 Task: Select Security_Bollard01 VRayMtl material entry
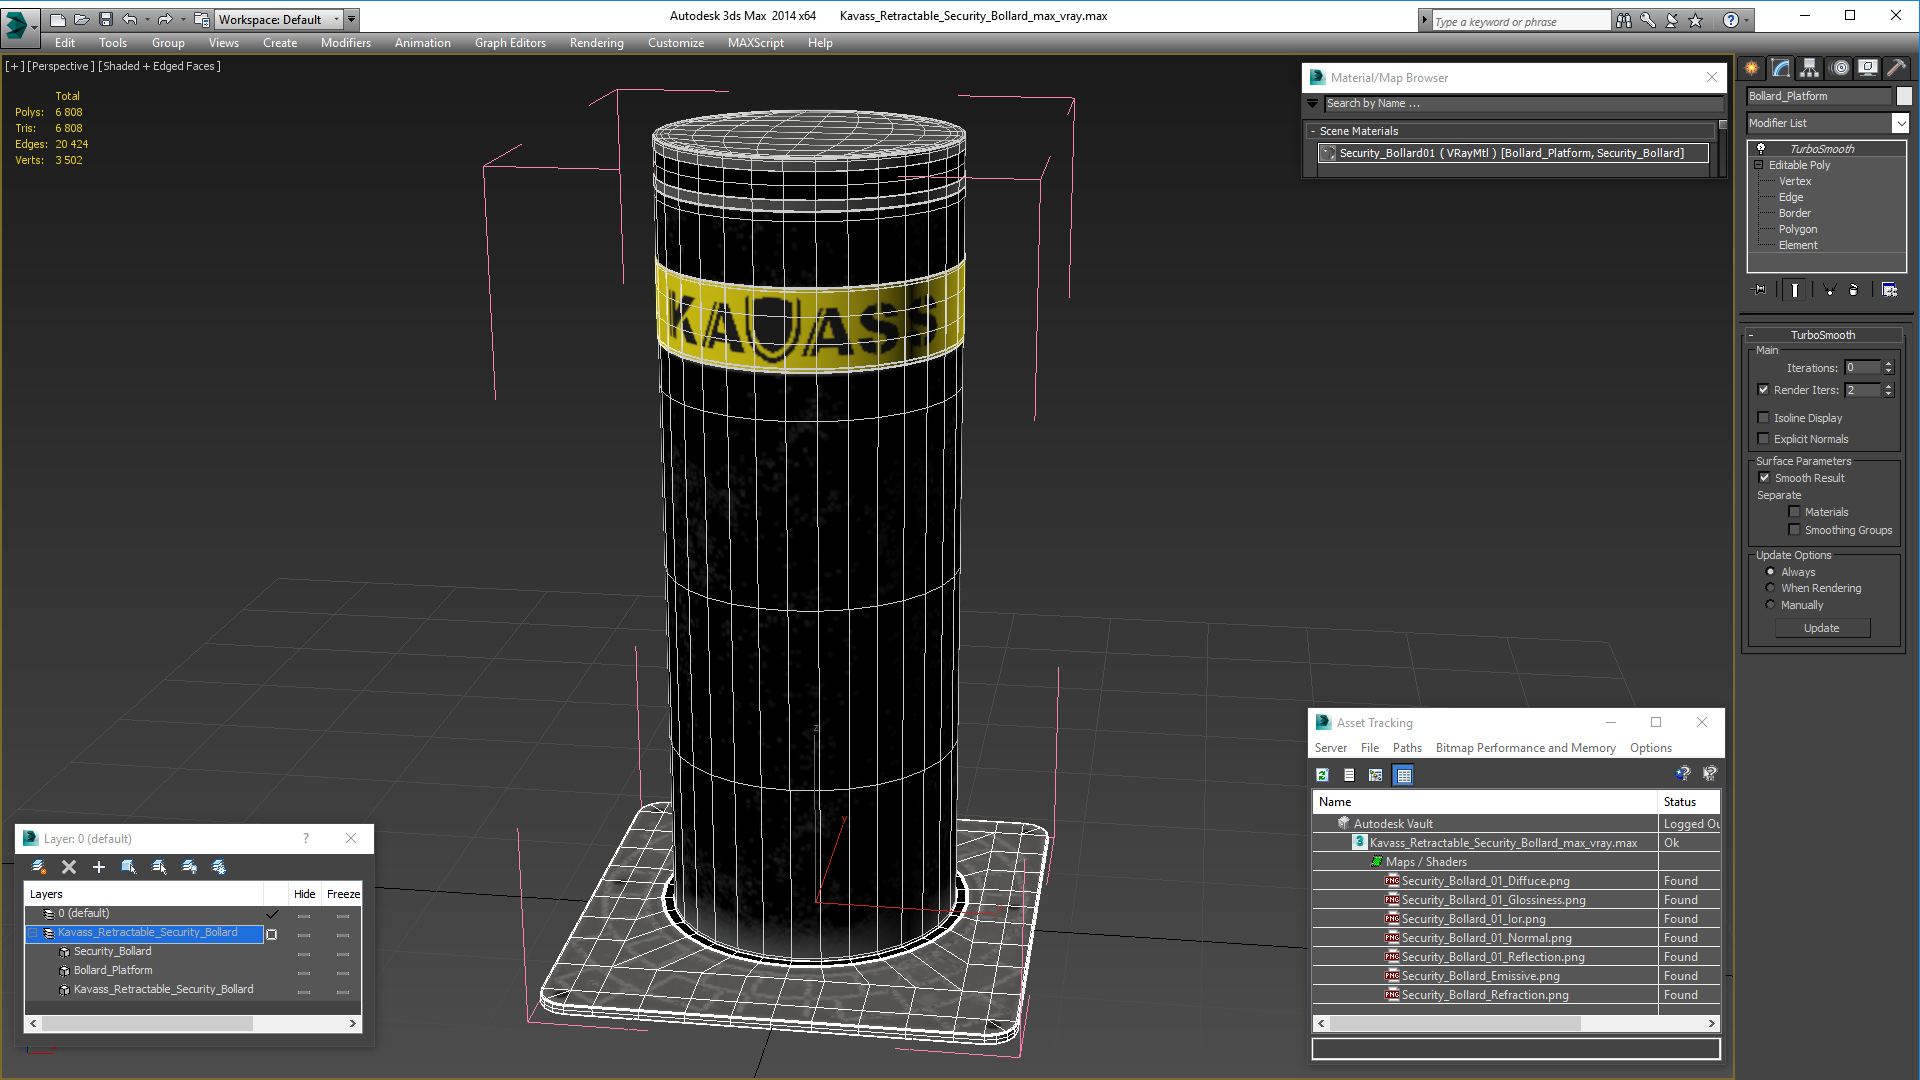[1512, 153]
